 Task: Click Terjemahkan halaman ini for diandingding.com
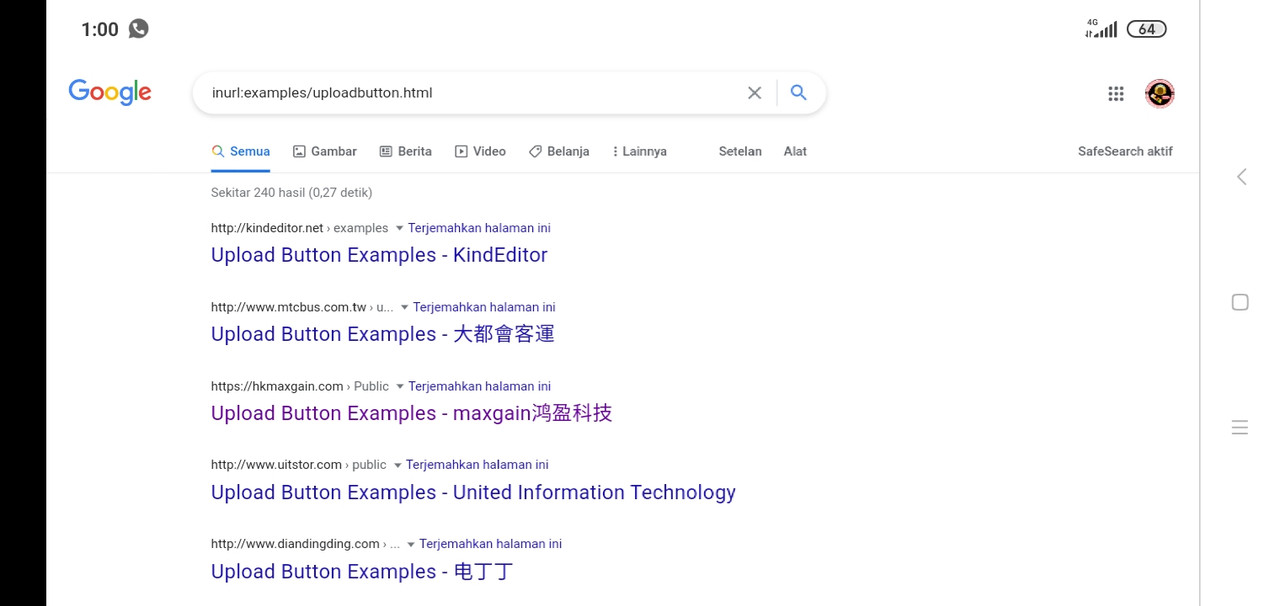(x=490, y=544)
